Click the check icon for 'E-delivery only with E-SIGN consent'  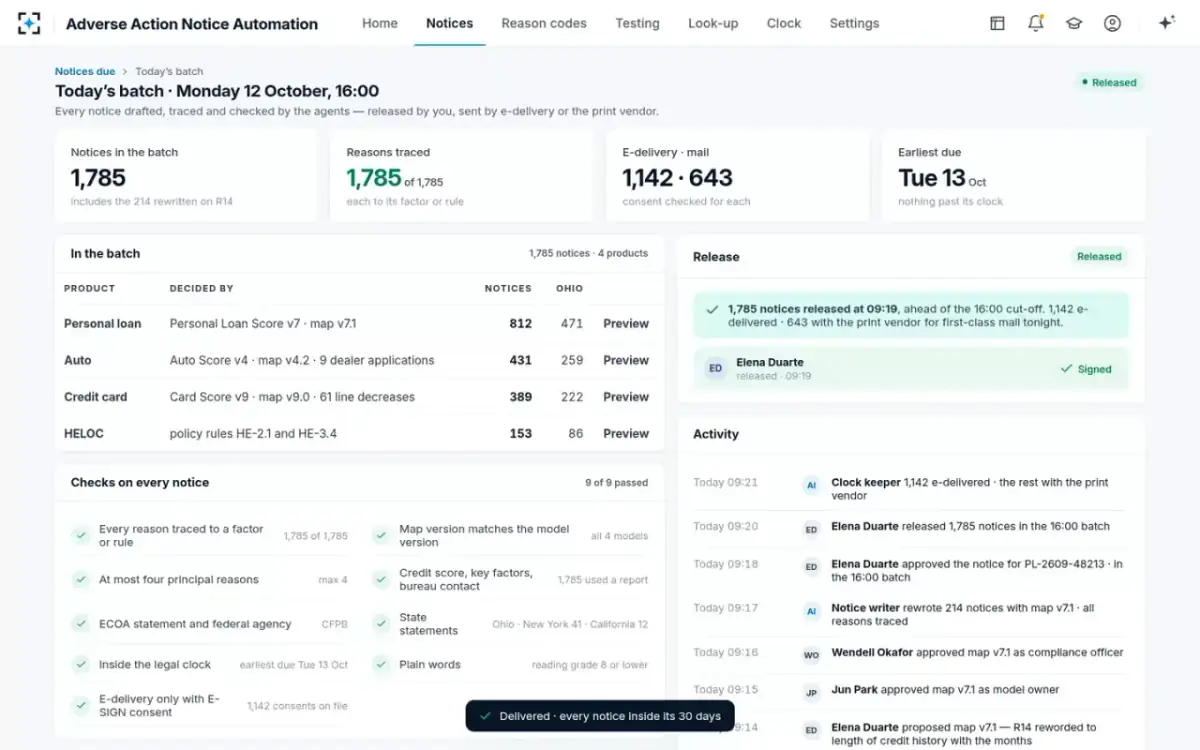[x=80, y=706]
